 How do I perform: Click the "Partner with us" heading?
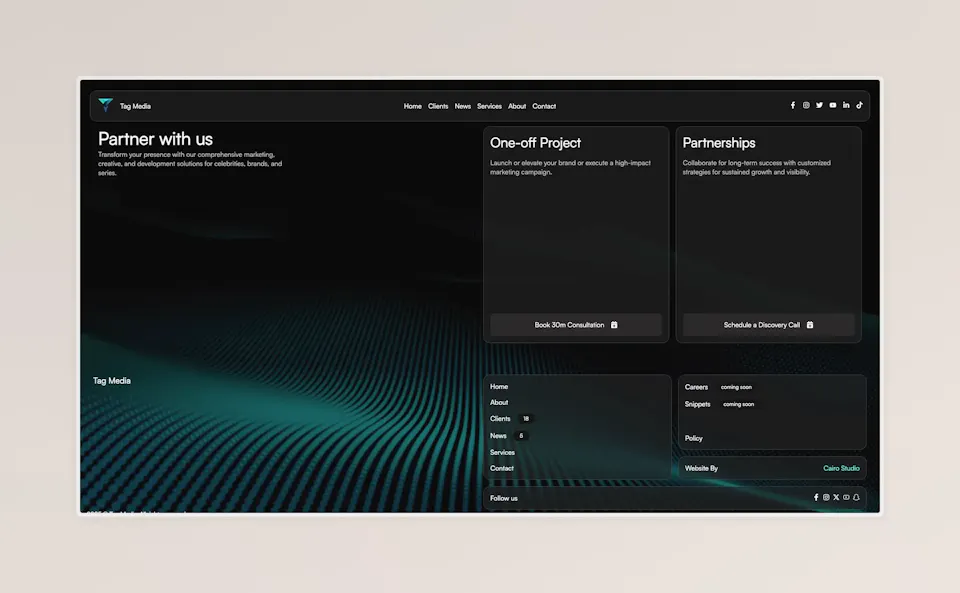click(x=156, y=139)
